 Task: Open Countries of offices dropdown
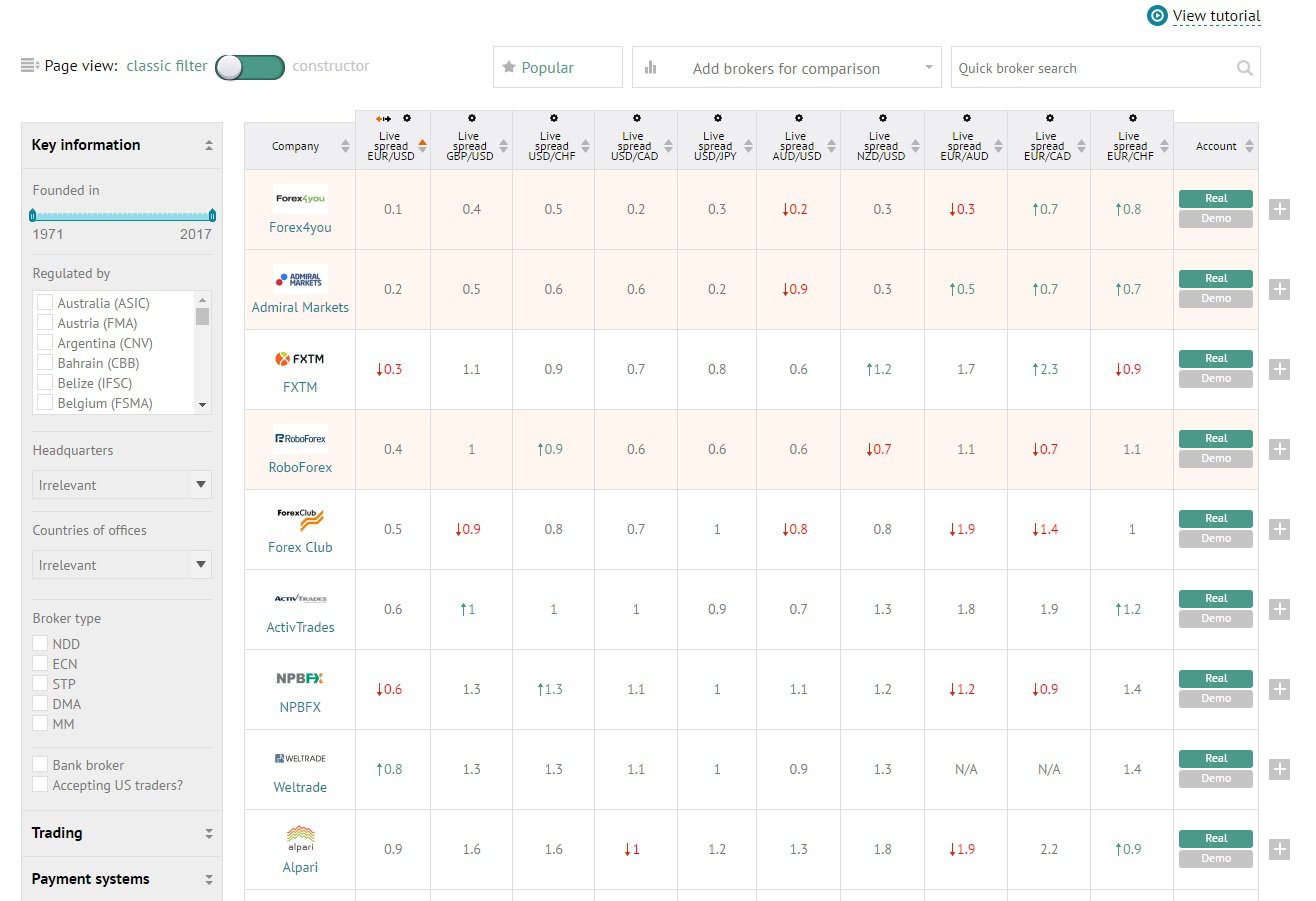click(x=122, y=565)
